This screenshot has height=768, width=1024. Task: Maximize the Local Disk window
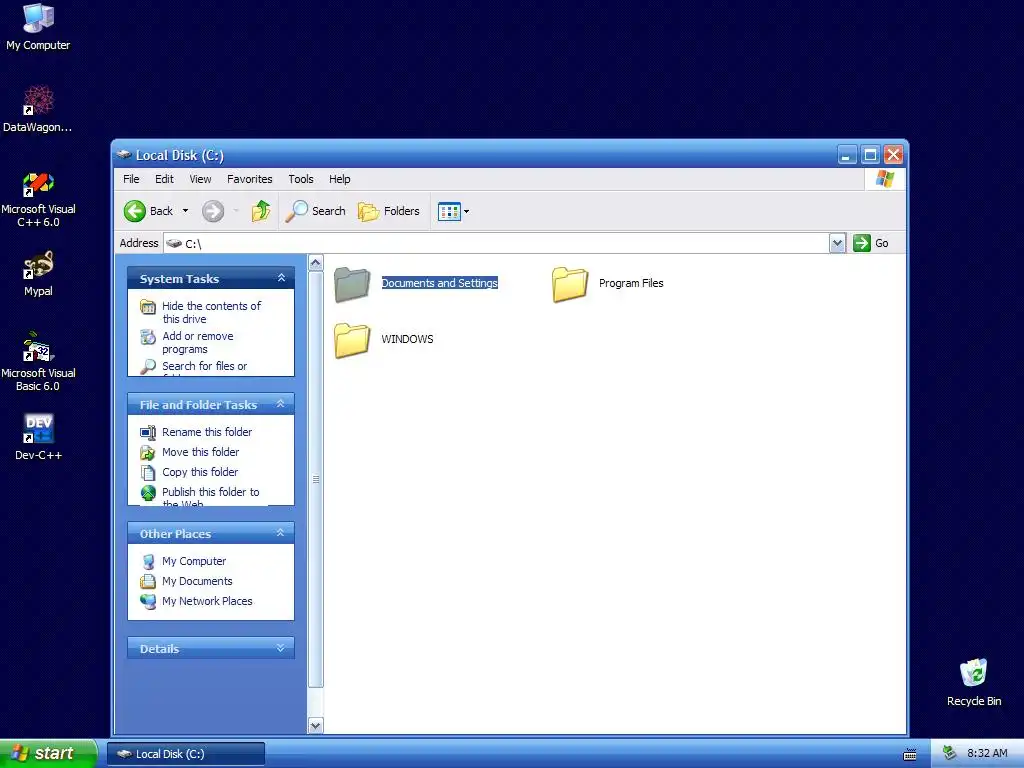[x=870, y=155]
